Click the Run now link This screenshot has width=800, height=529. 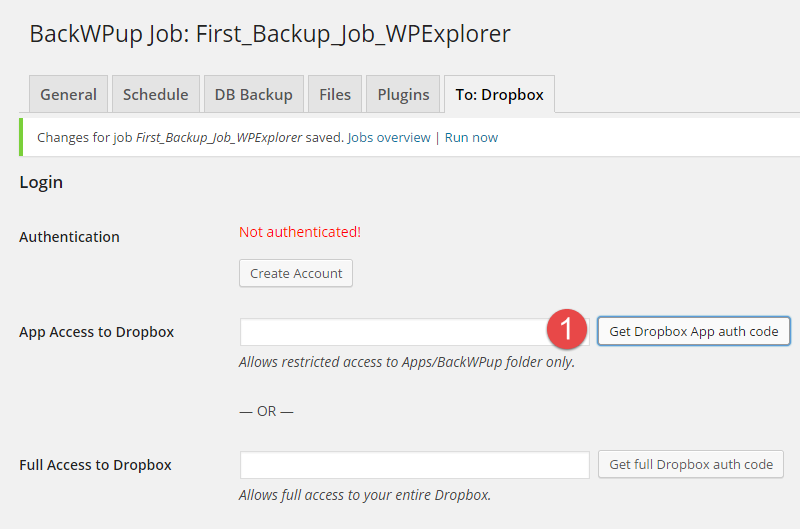(471, 138)
